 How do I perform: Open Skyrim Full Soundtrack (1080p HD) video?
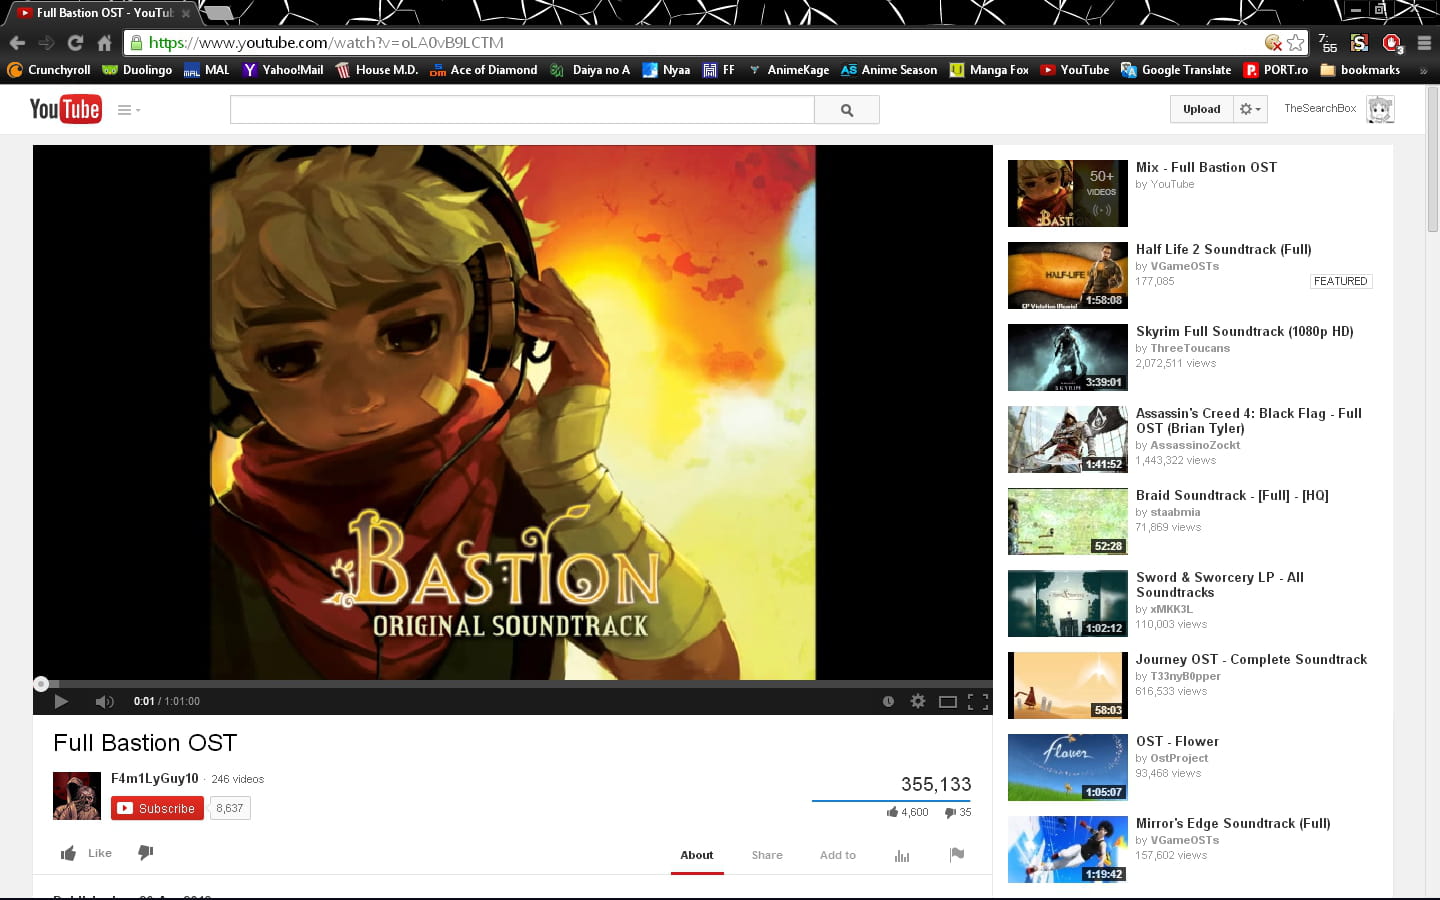point(1244,331)
